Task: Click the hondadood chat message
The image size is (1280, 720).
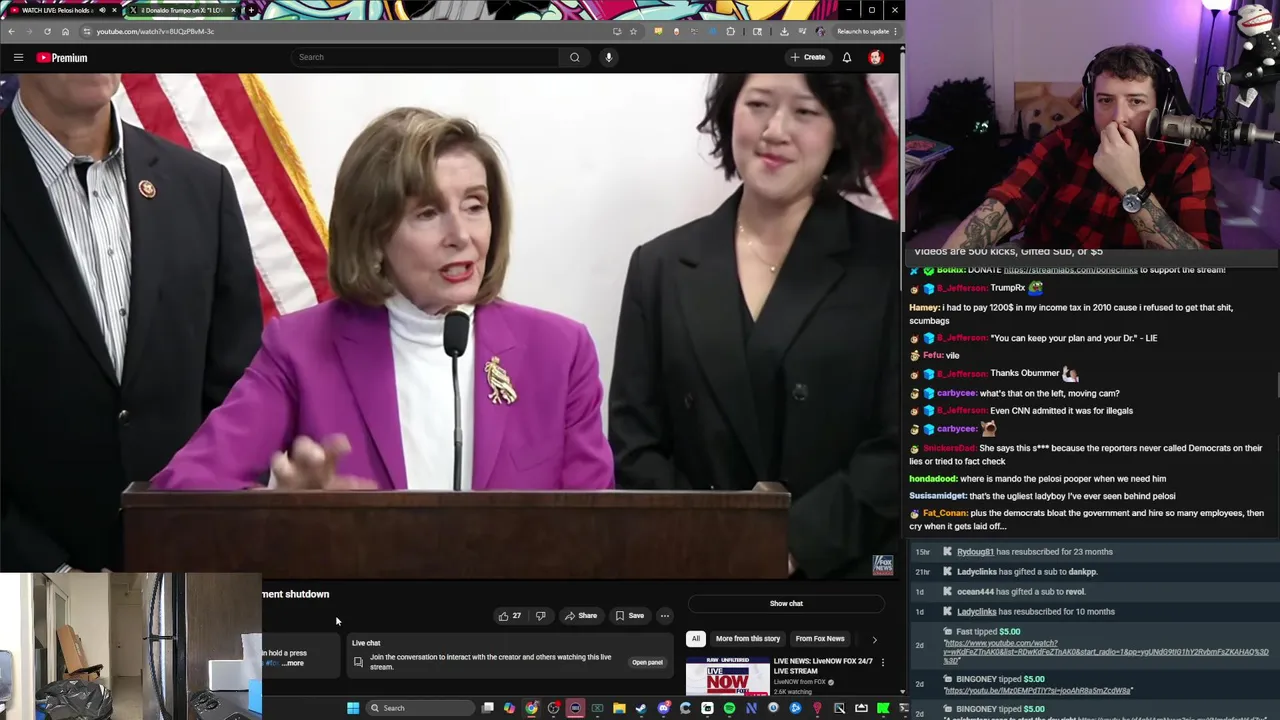Action: 1037,479
